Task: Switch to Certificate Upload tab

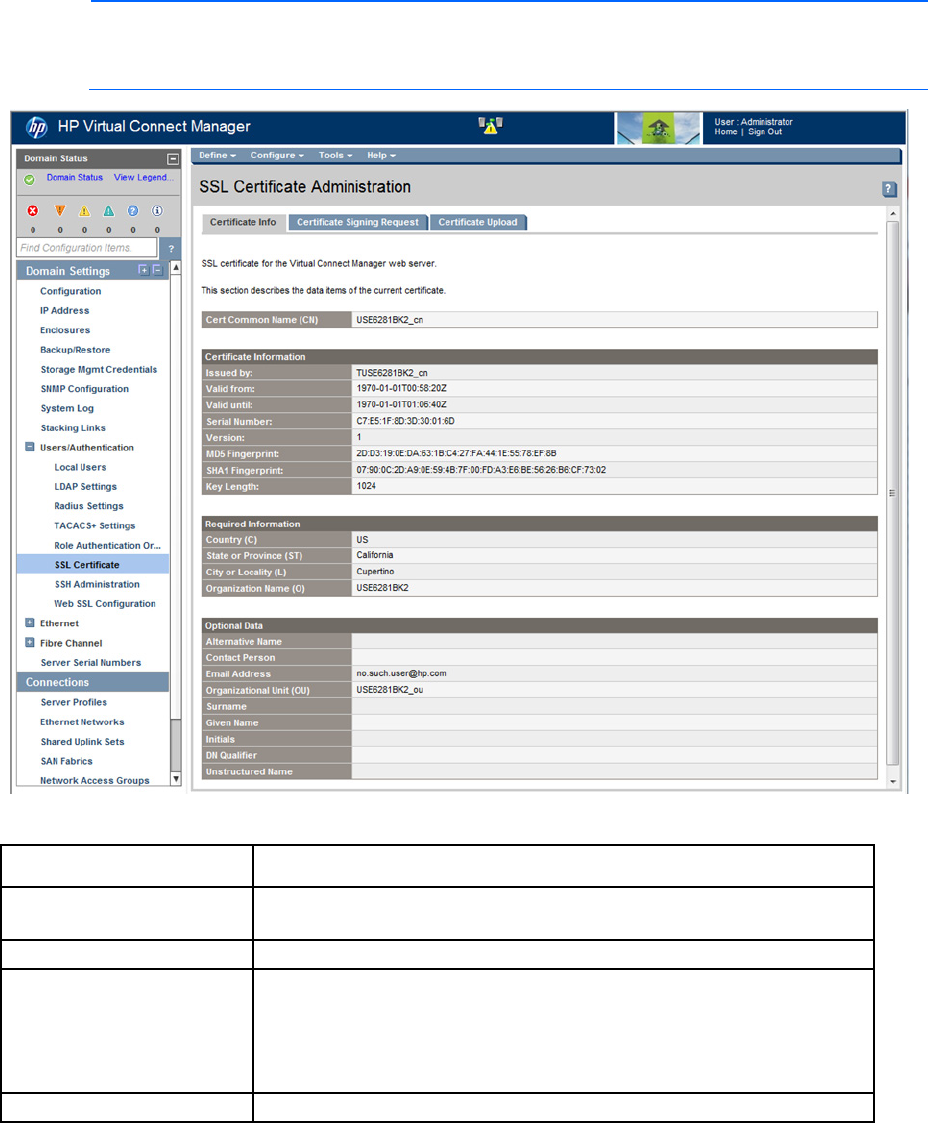Action: [478, 223]
